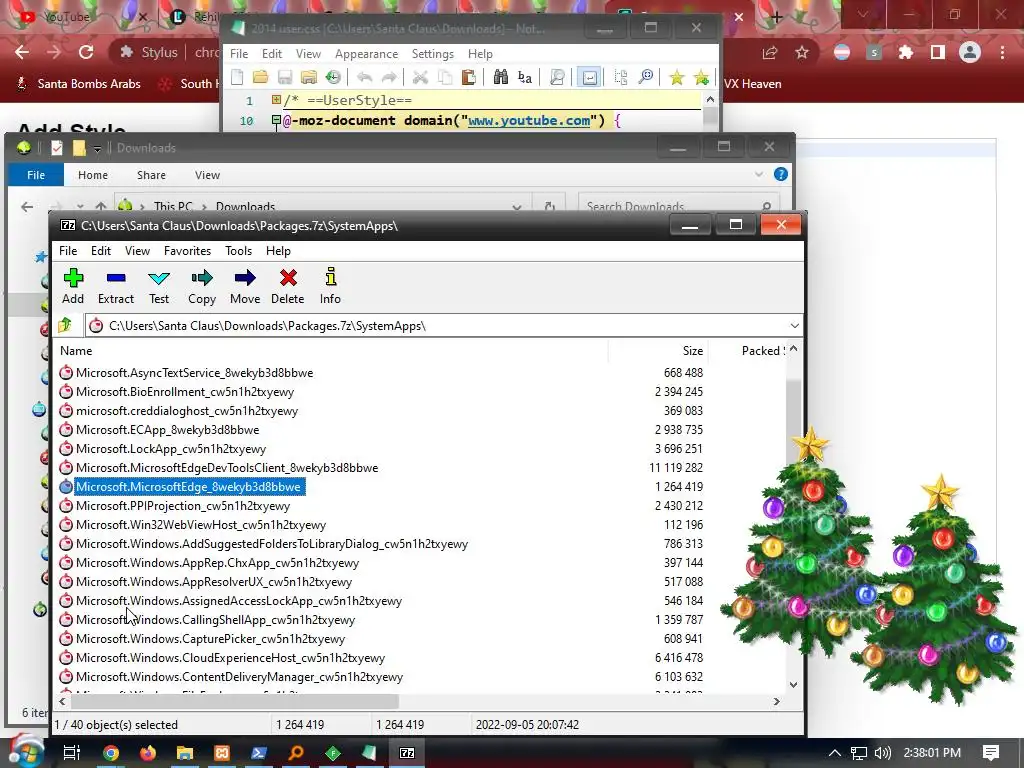Select Microsoft.Windows.CloudExperienceHost_cw5n1h2txyewy
The image size is (1024, 768).
231,658
